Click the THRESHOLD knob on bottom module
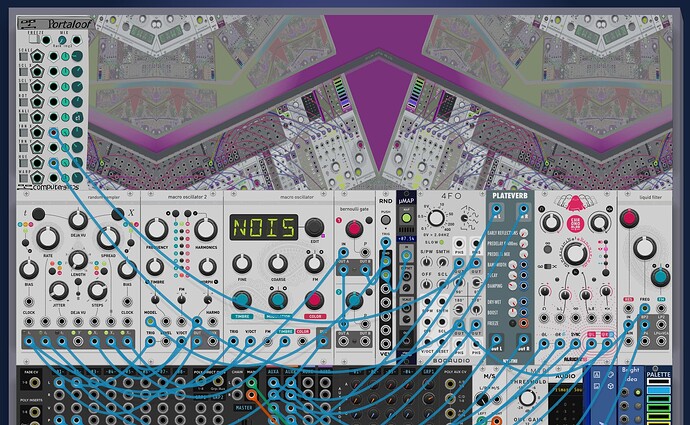 point(528,399)
